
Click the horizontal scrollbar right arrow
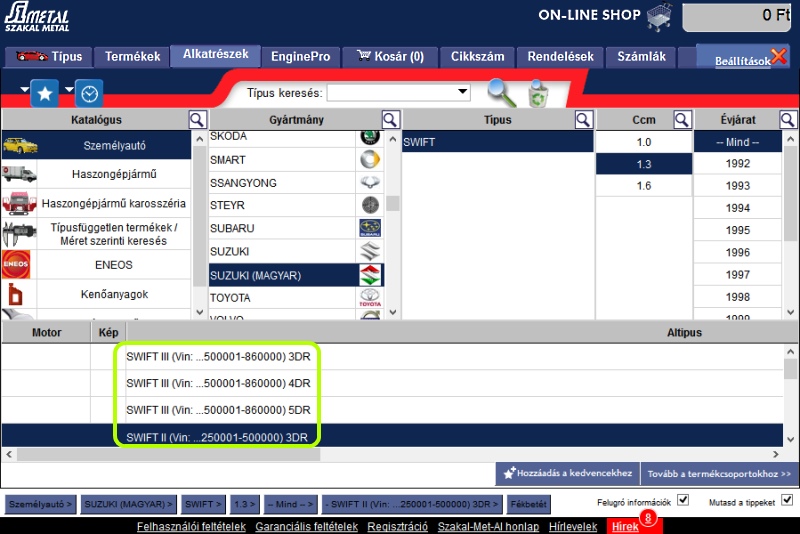coord(776,454)
